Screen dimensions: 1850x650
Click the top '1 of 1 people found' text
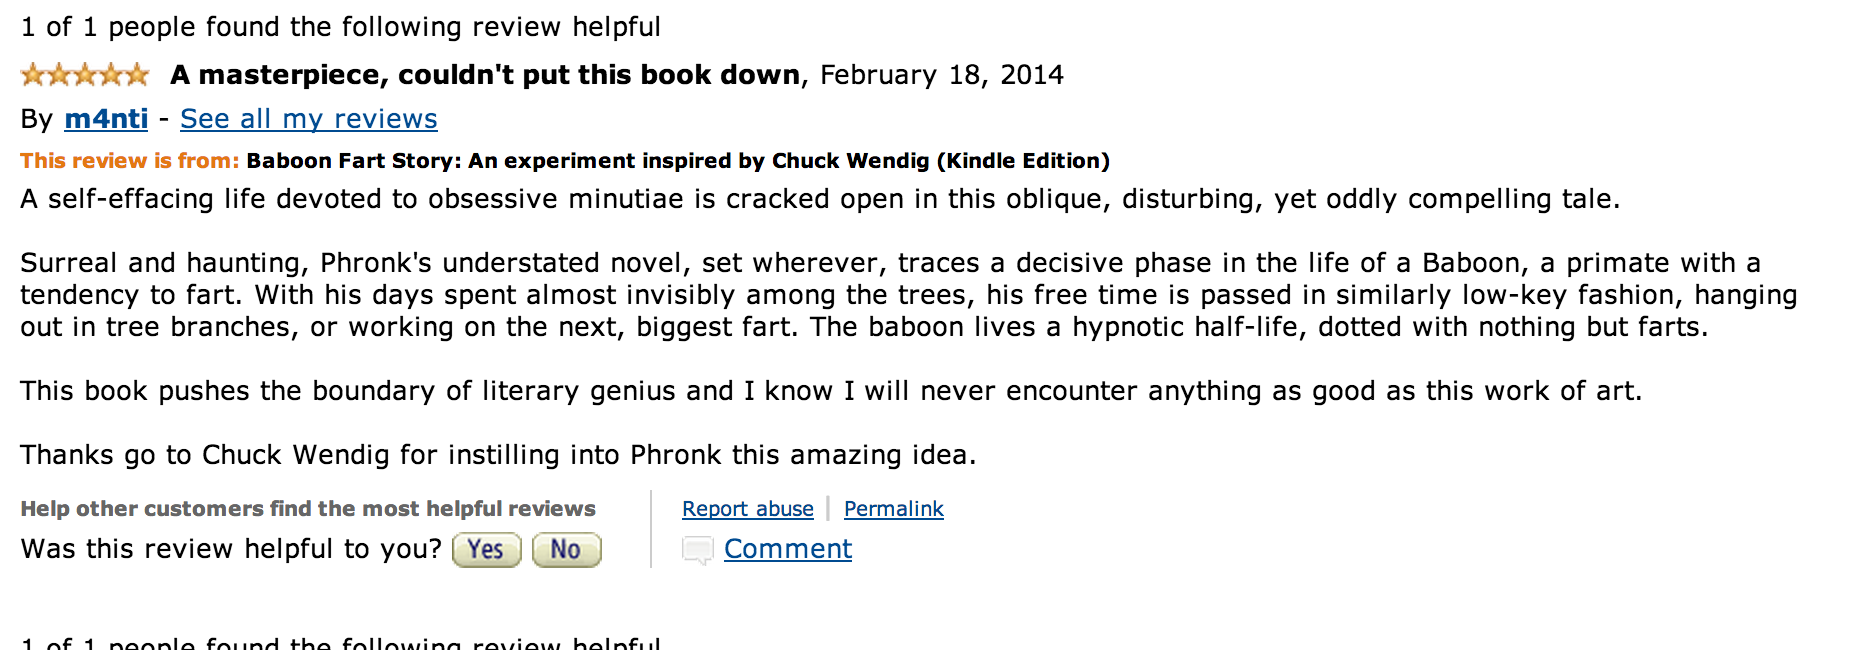340,27
